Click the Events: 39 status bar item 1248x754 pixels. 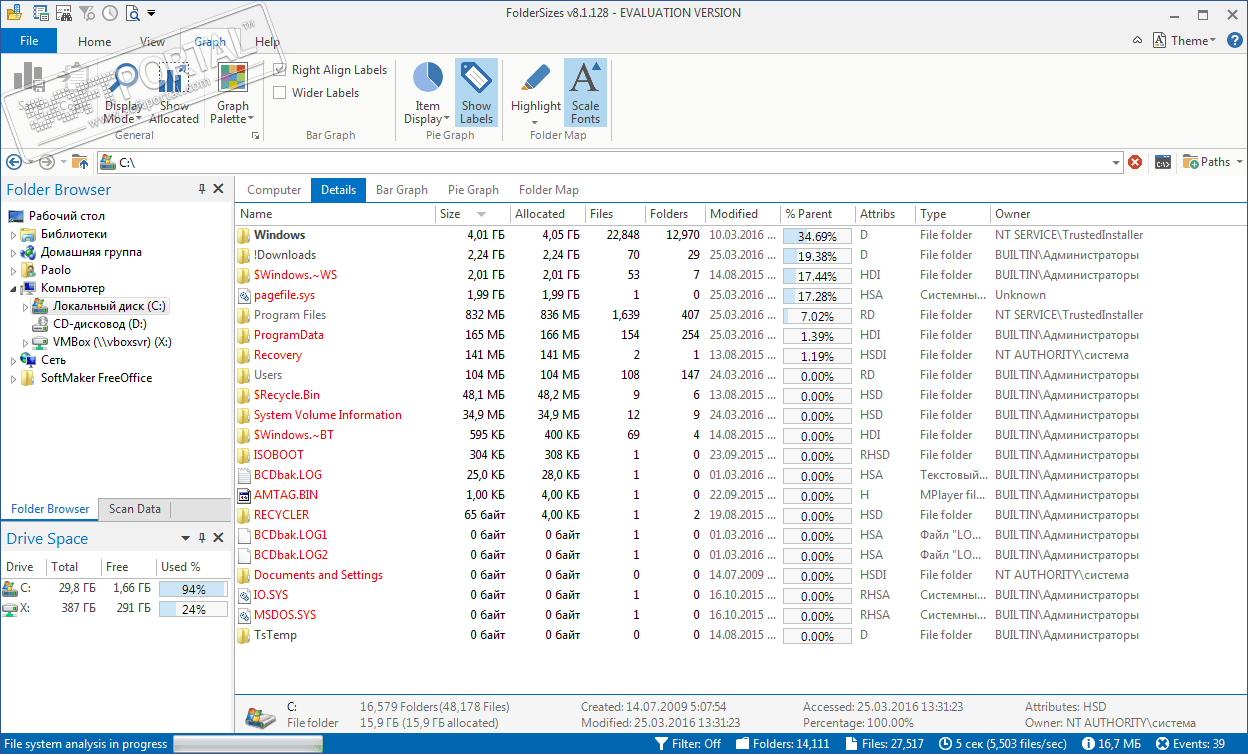[1190, 744]
